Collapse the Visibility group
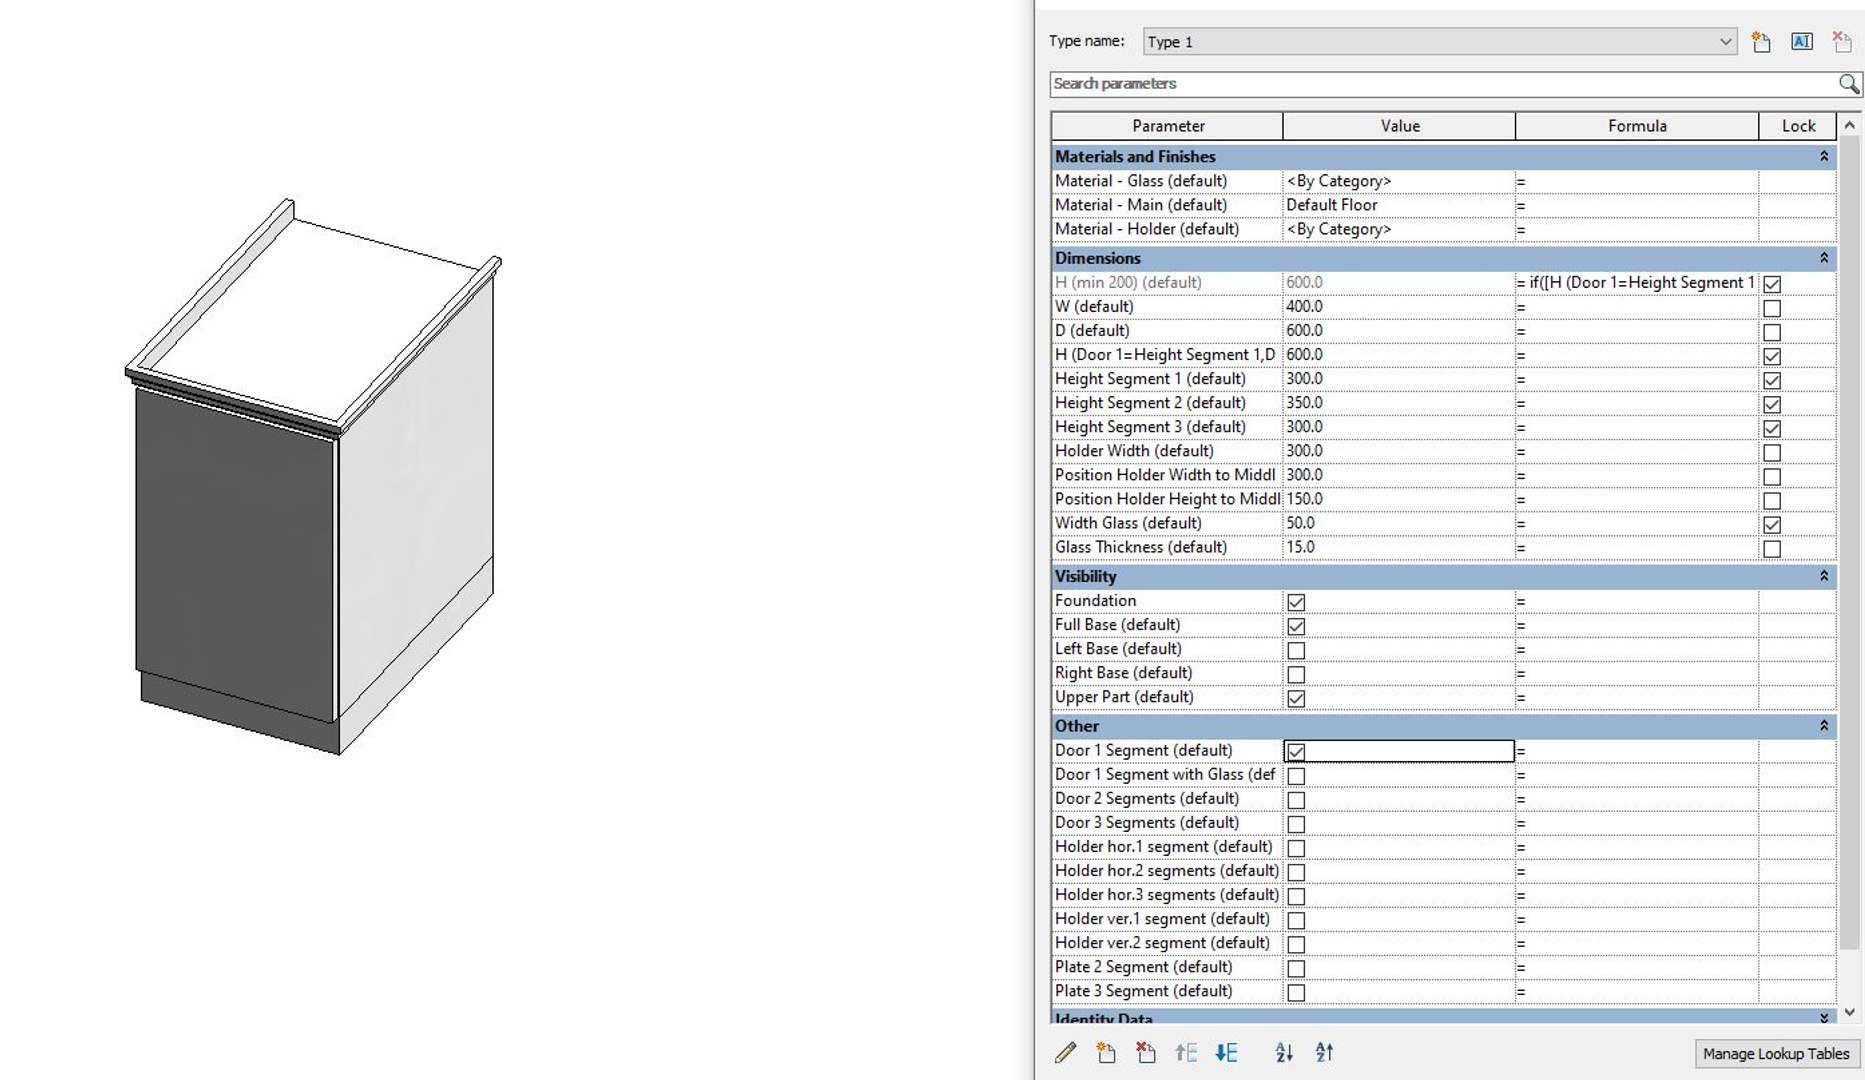Screen dimensions: 1865x1080 click(x=1824, y=576)
